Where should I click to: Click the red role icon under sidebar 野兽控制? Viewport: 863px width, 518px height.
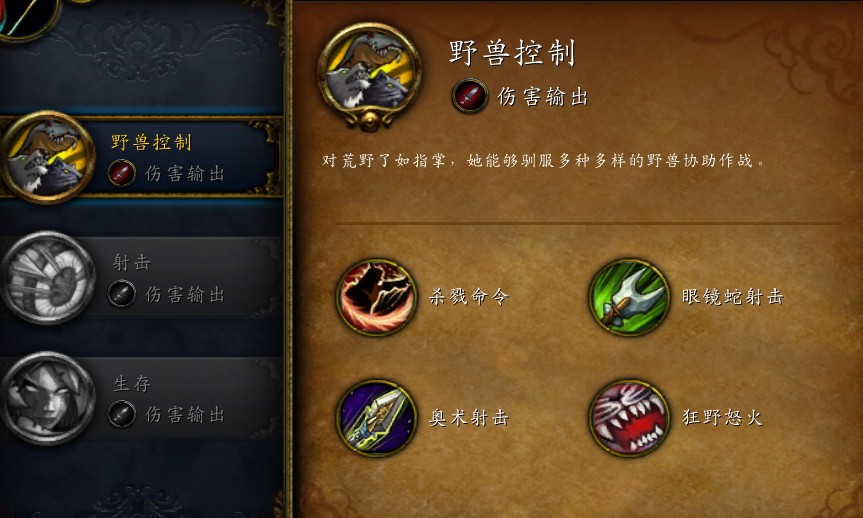point(122,173)
